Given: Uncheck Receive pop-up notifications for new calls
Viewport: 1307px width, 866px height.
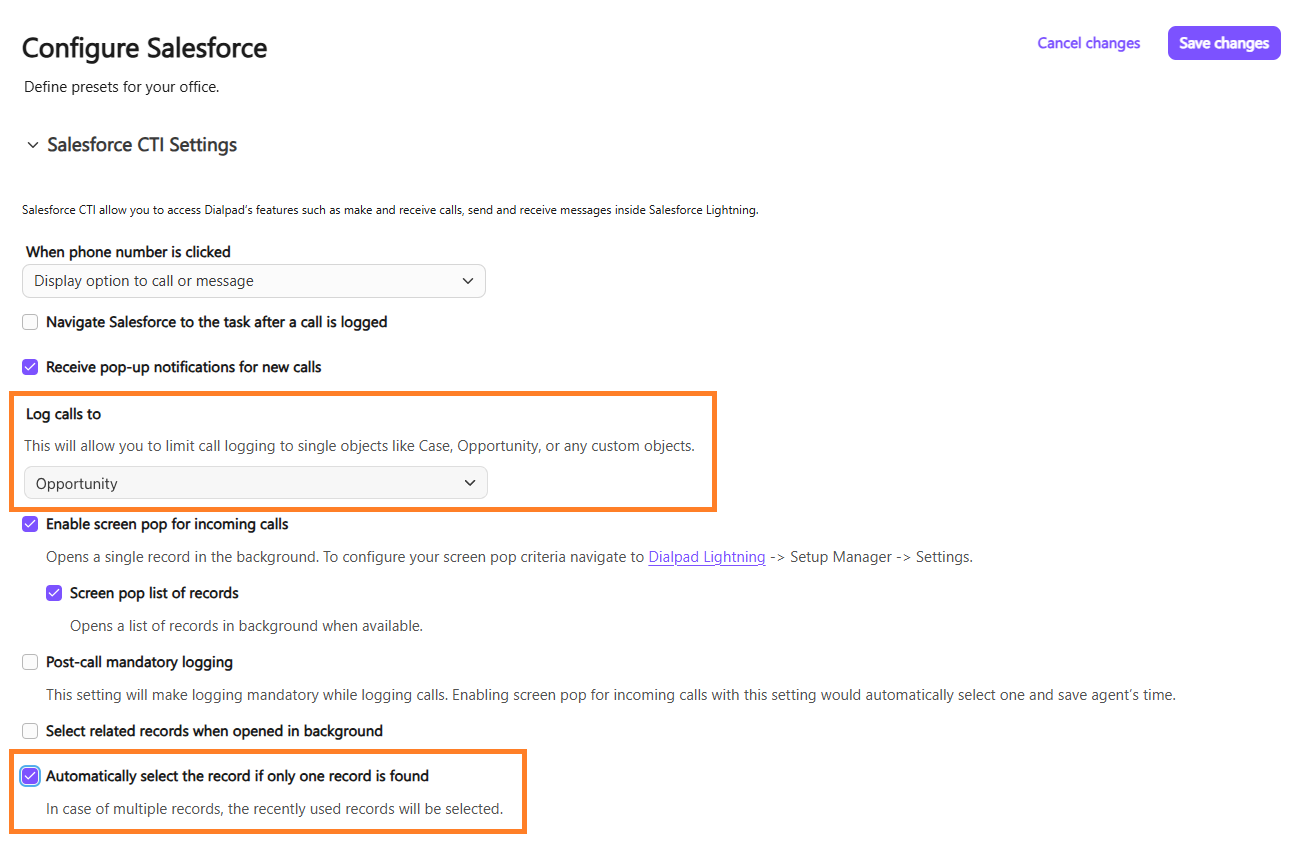Looking at the screenshot, I should point(30,367).
